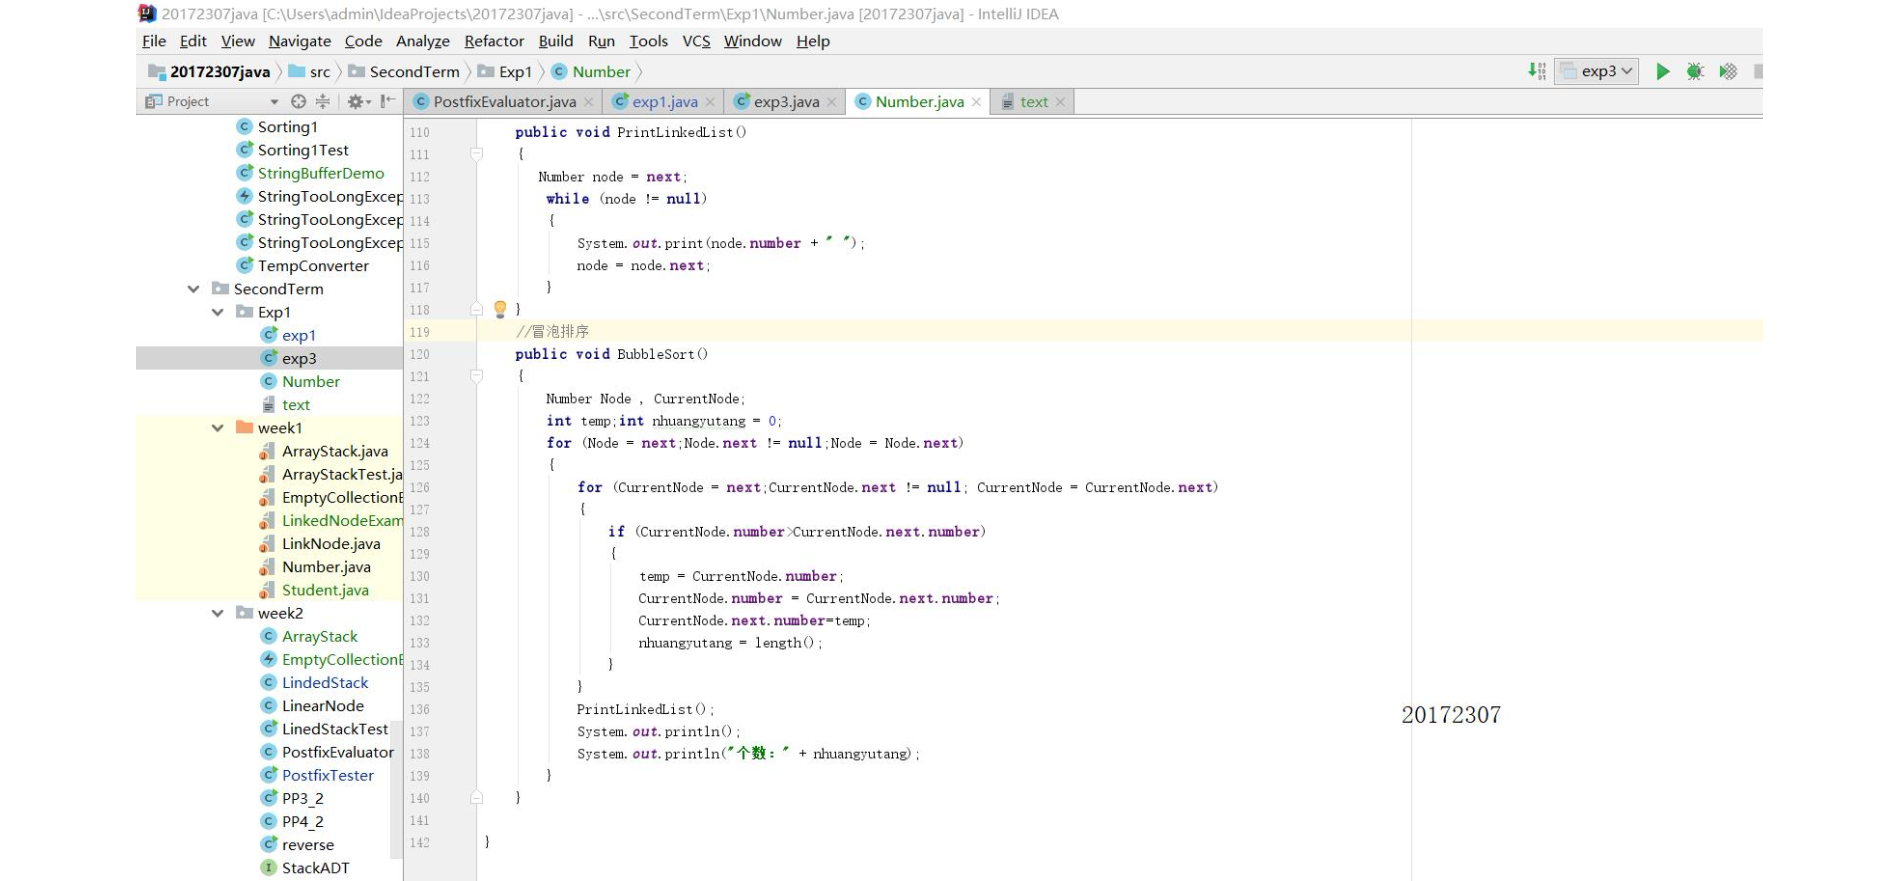Select text file under Exp1
This screenshot has width=1899, height=881.
[285, 405]
